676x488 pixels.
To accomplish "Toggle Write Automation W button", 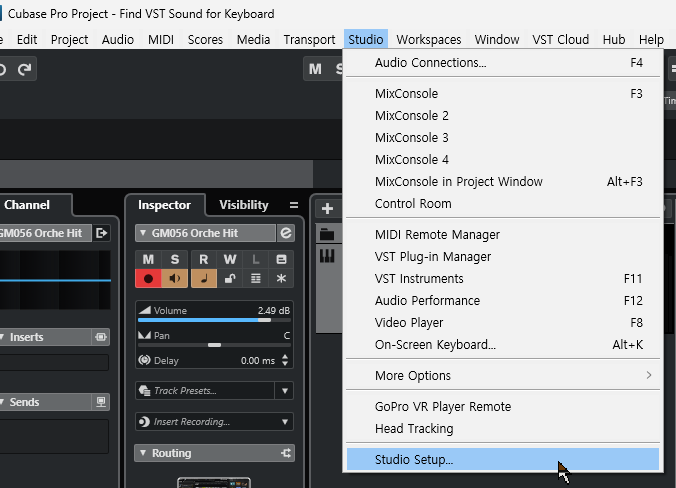I will tap(230, 259).
